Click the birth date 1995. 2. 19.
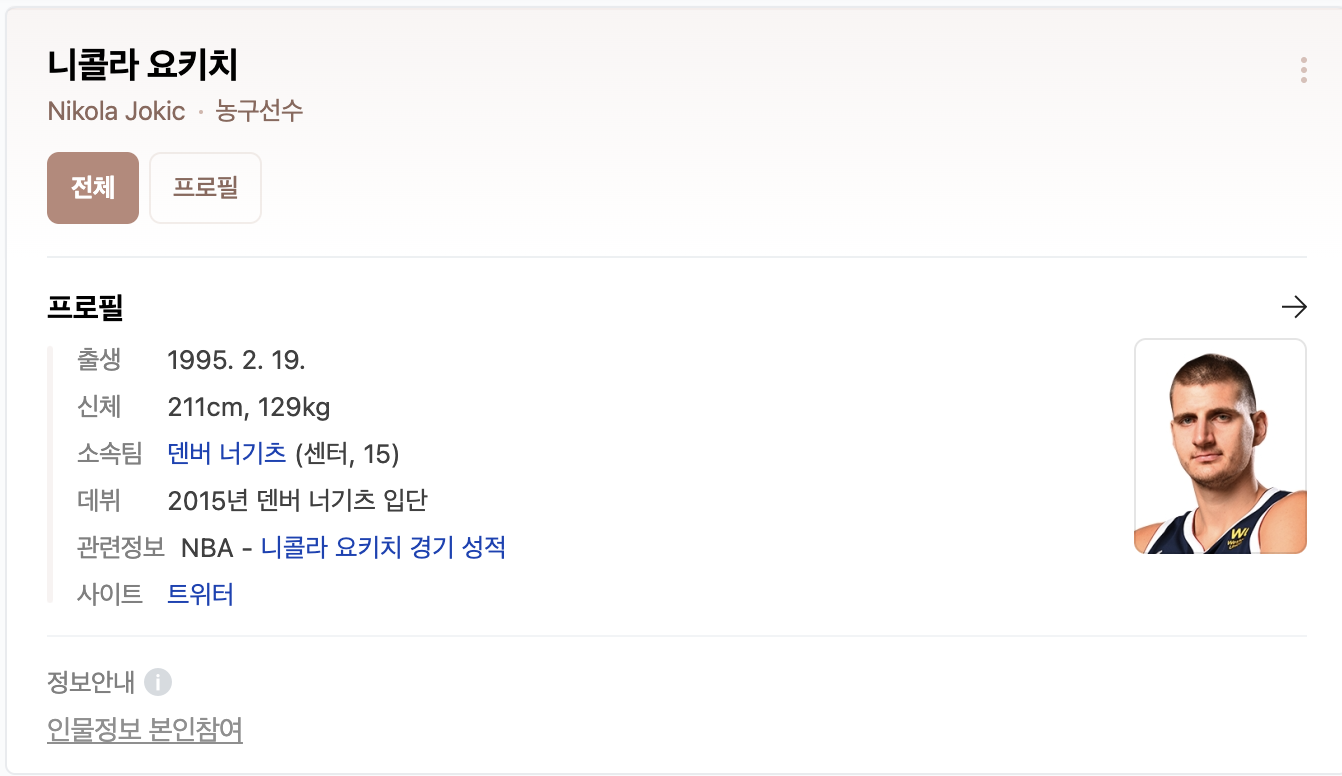This screenshot has height=776, width=1342. pyautogui.click(x=236, y=360)
